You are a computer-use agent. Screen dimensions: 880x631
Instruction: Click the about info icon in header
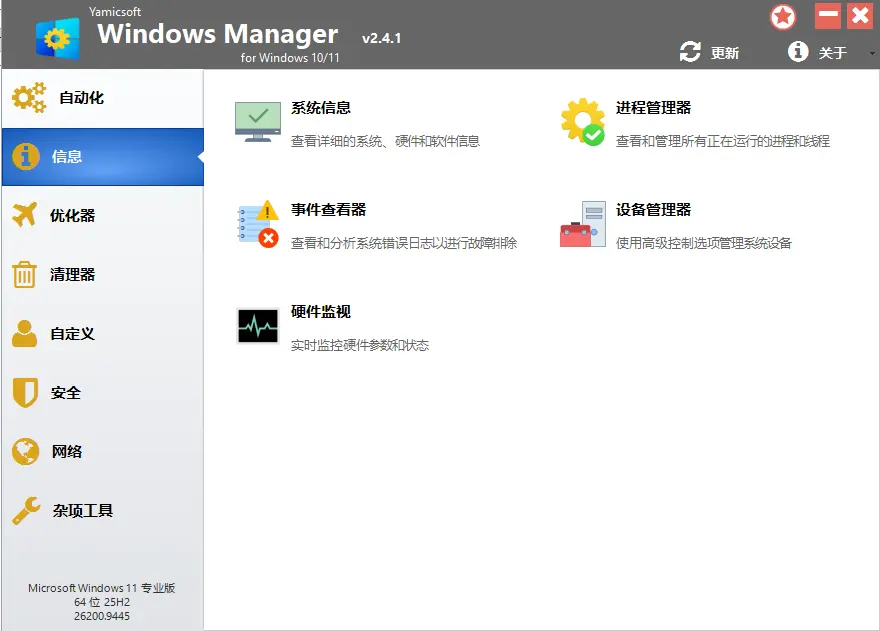798,52
